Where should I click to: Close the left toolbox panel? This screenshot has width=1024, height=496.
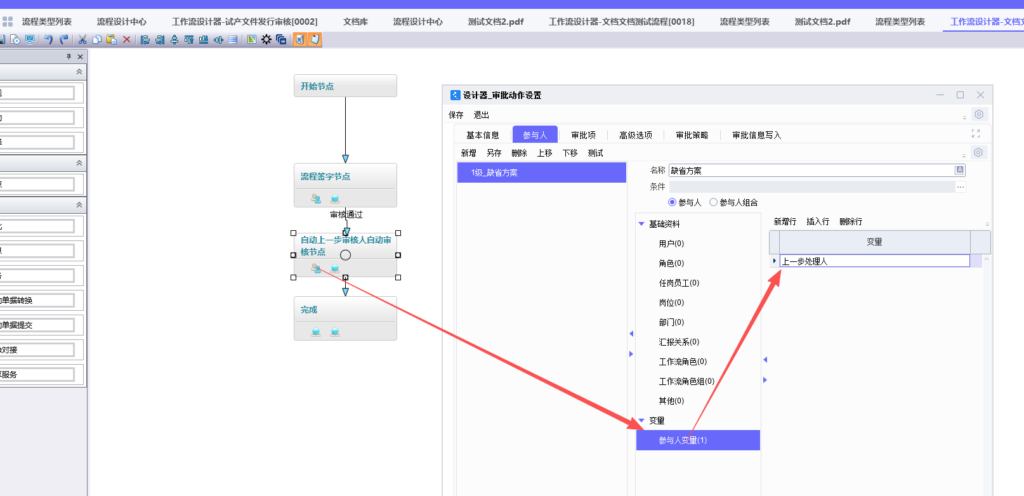pos(80,57)
